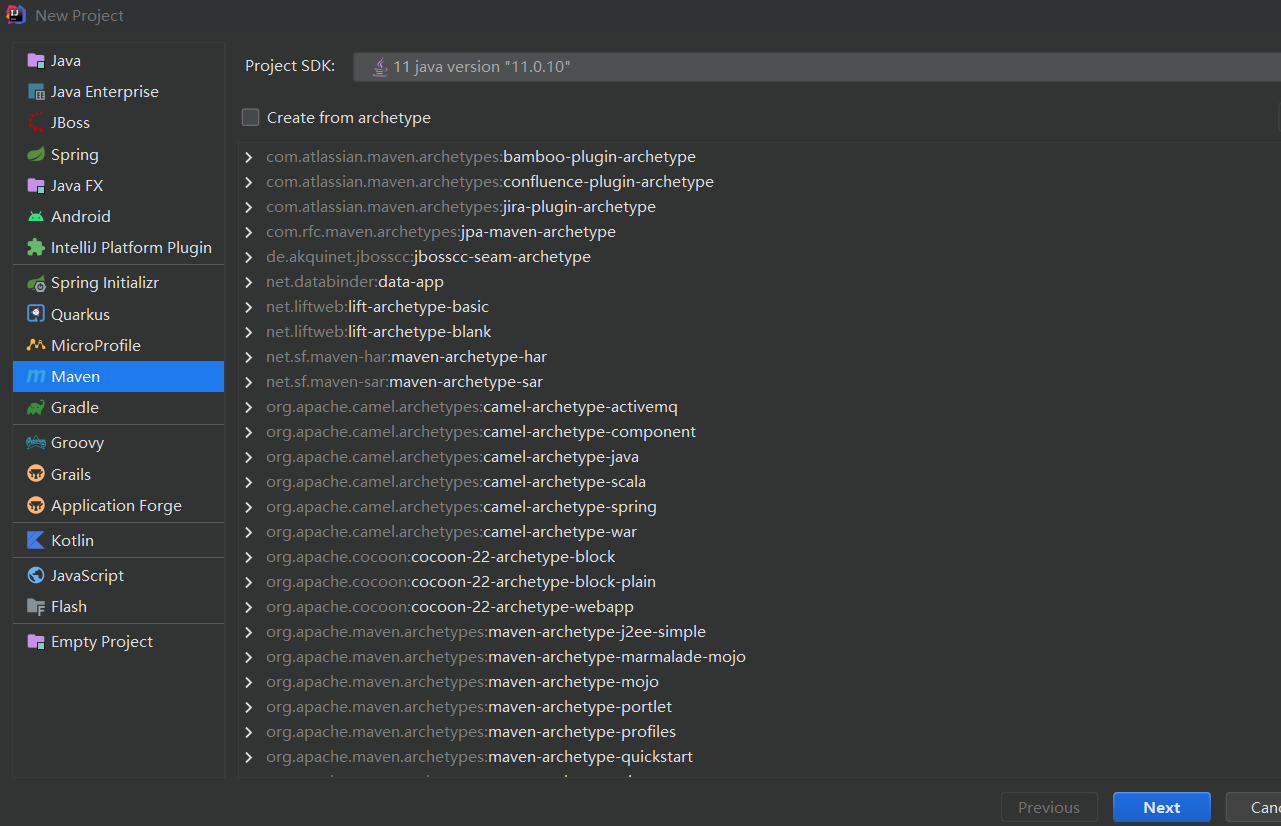Click the Grails icon
The height and width of the screenshot is (826, 1281).
click(36, 474)
